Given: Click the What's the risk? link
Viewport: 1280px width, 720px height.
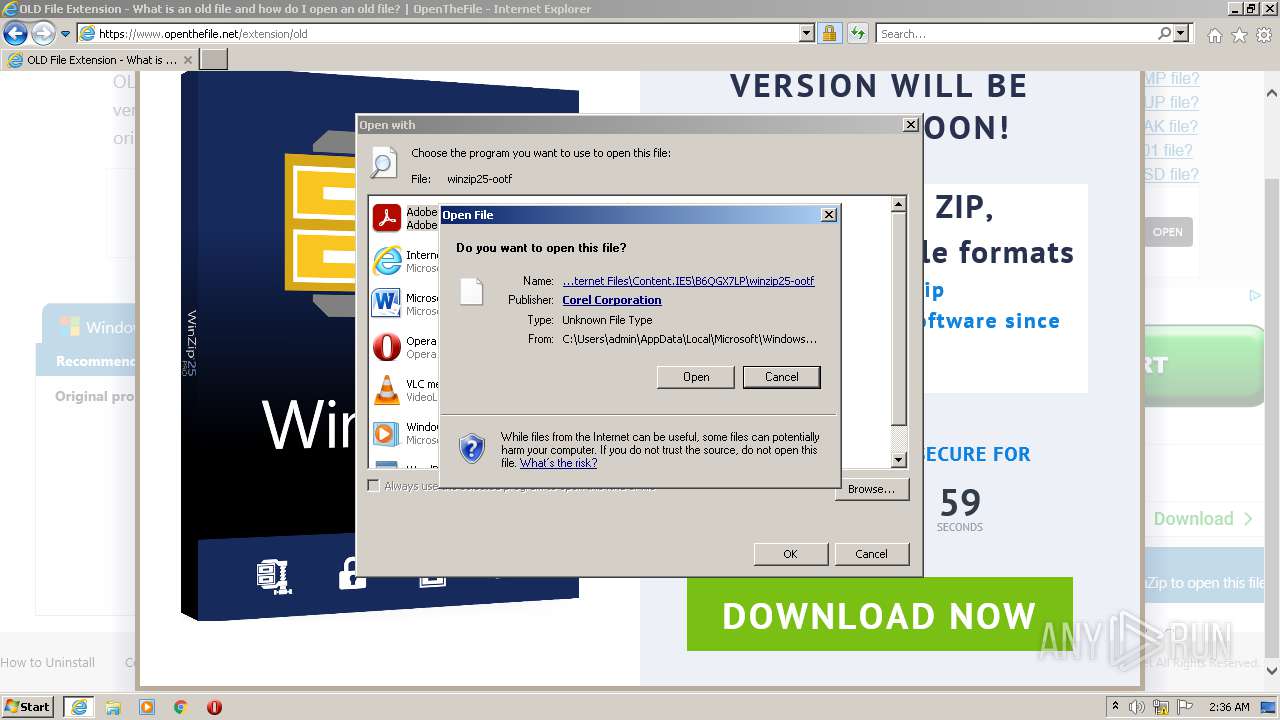Looking at the screenshot, I should (558, 463).
